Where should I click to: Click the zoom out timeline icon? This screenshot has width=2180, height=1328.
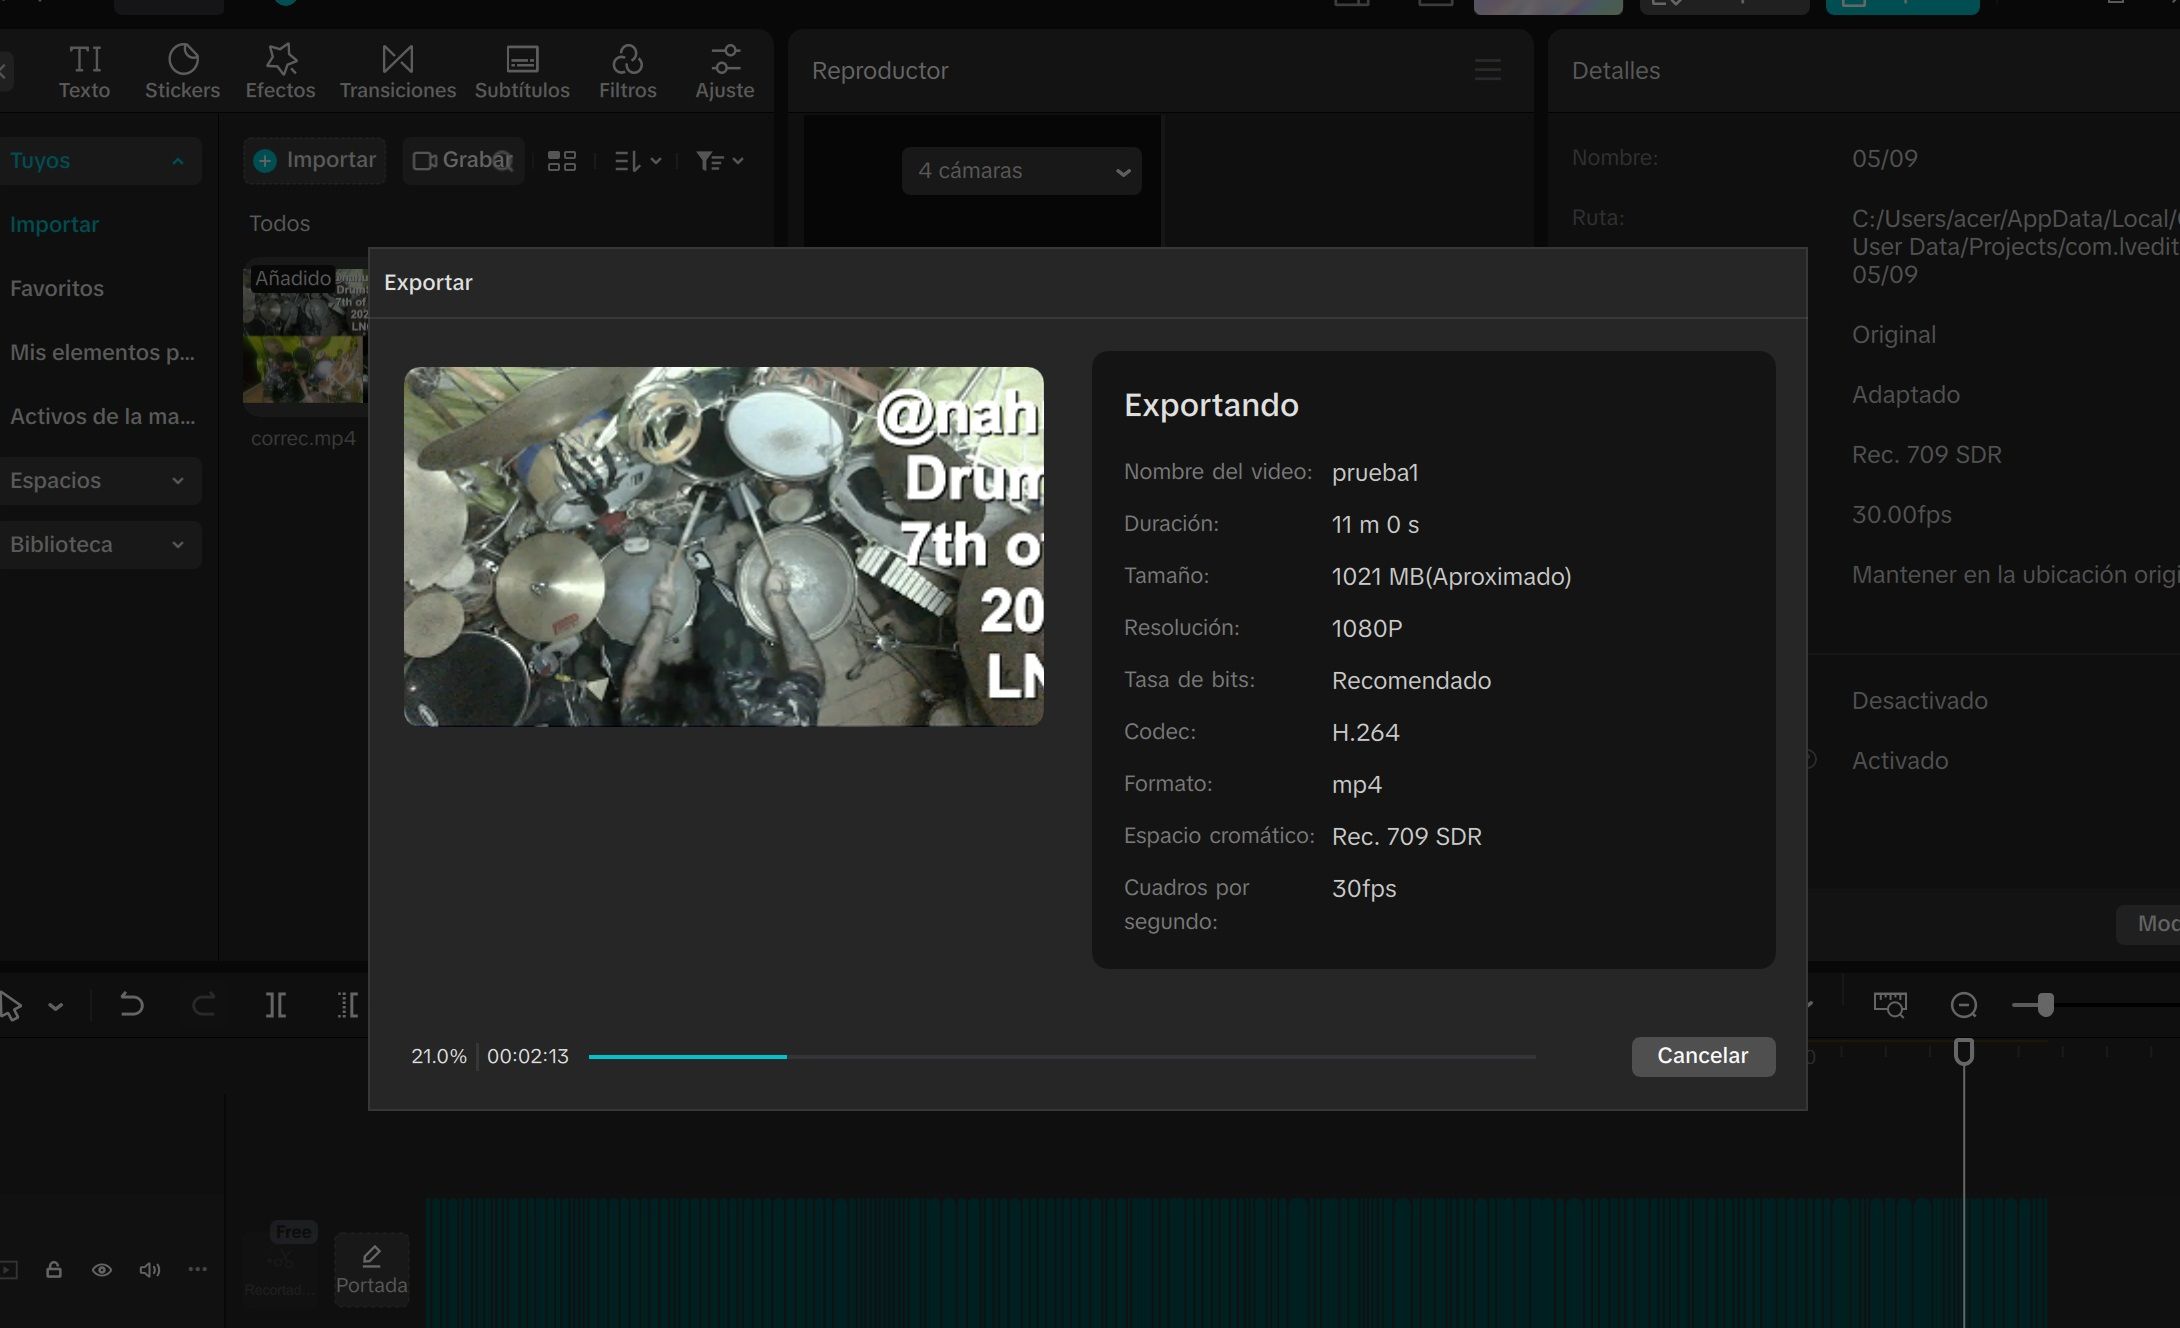(x=1964, y=1004)
